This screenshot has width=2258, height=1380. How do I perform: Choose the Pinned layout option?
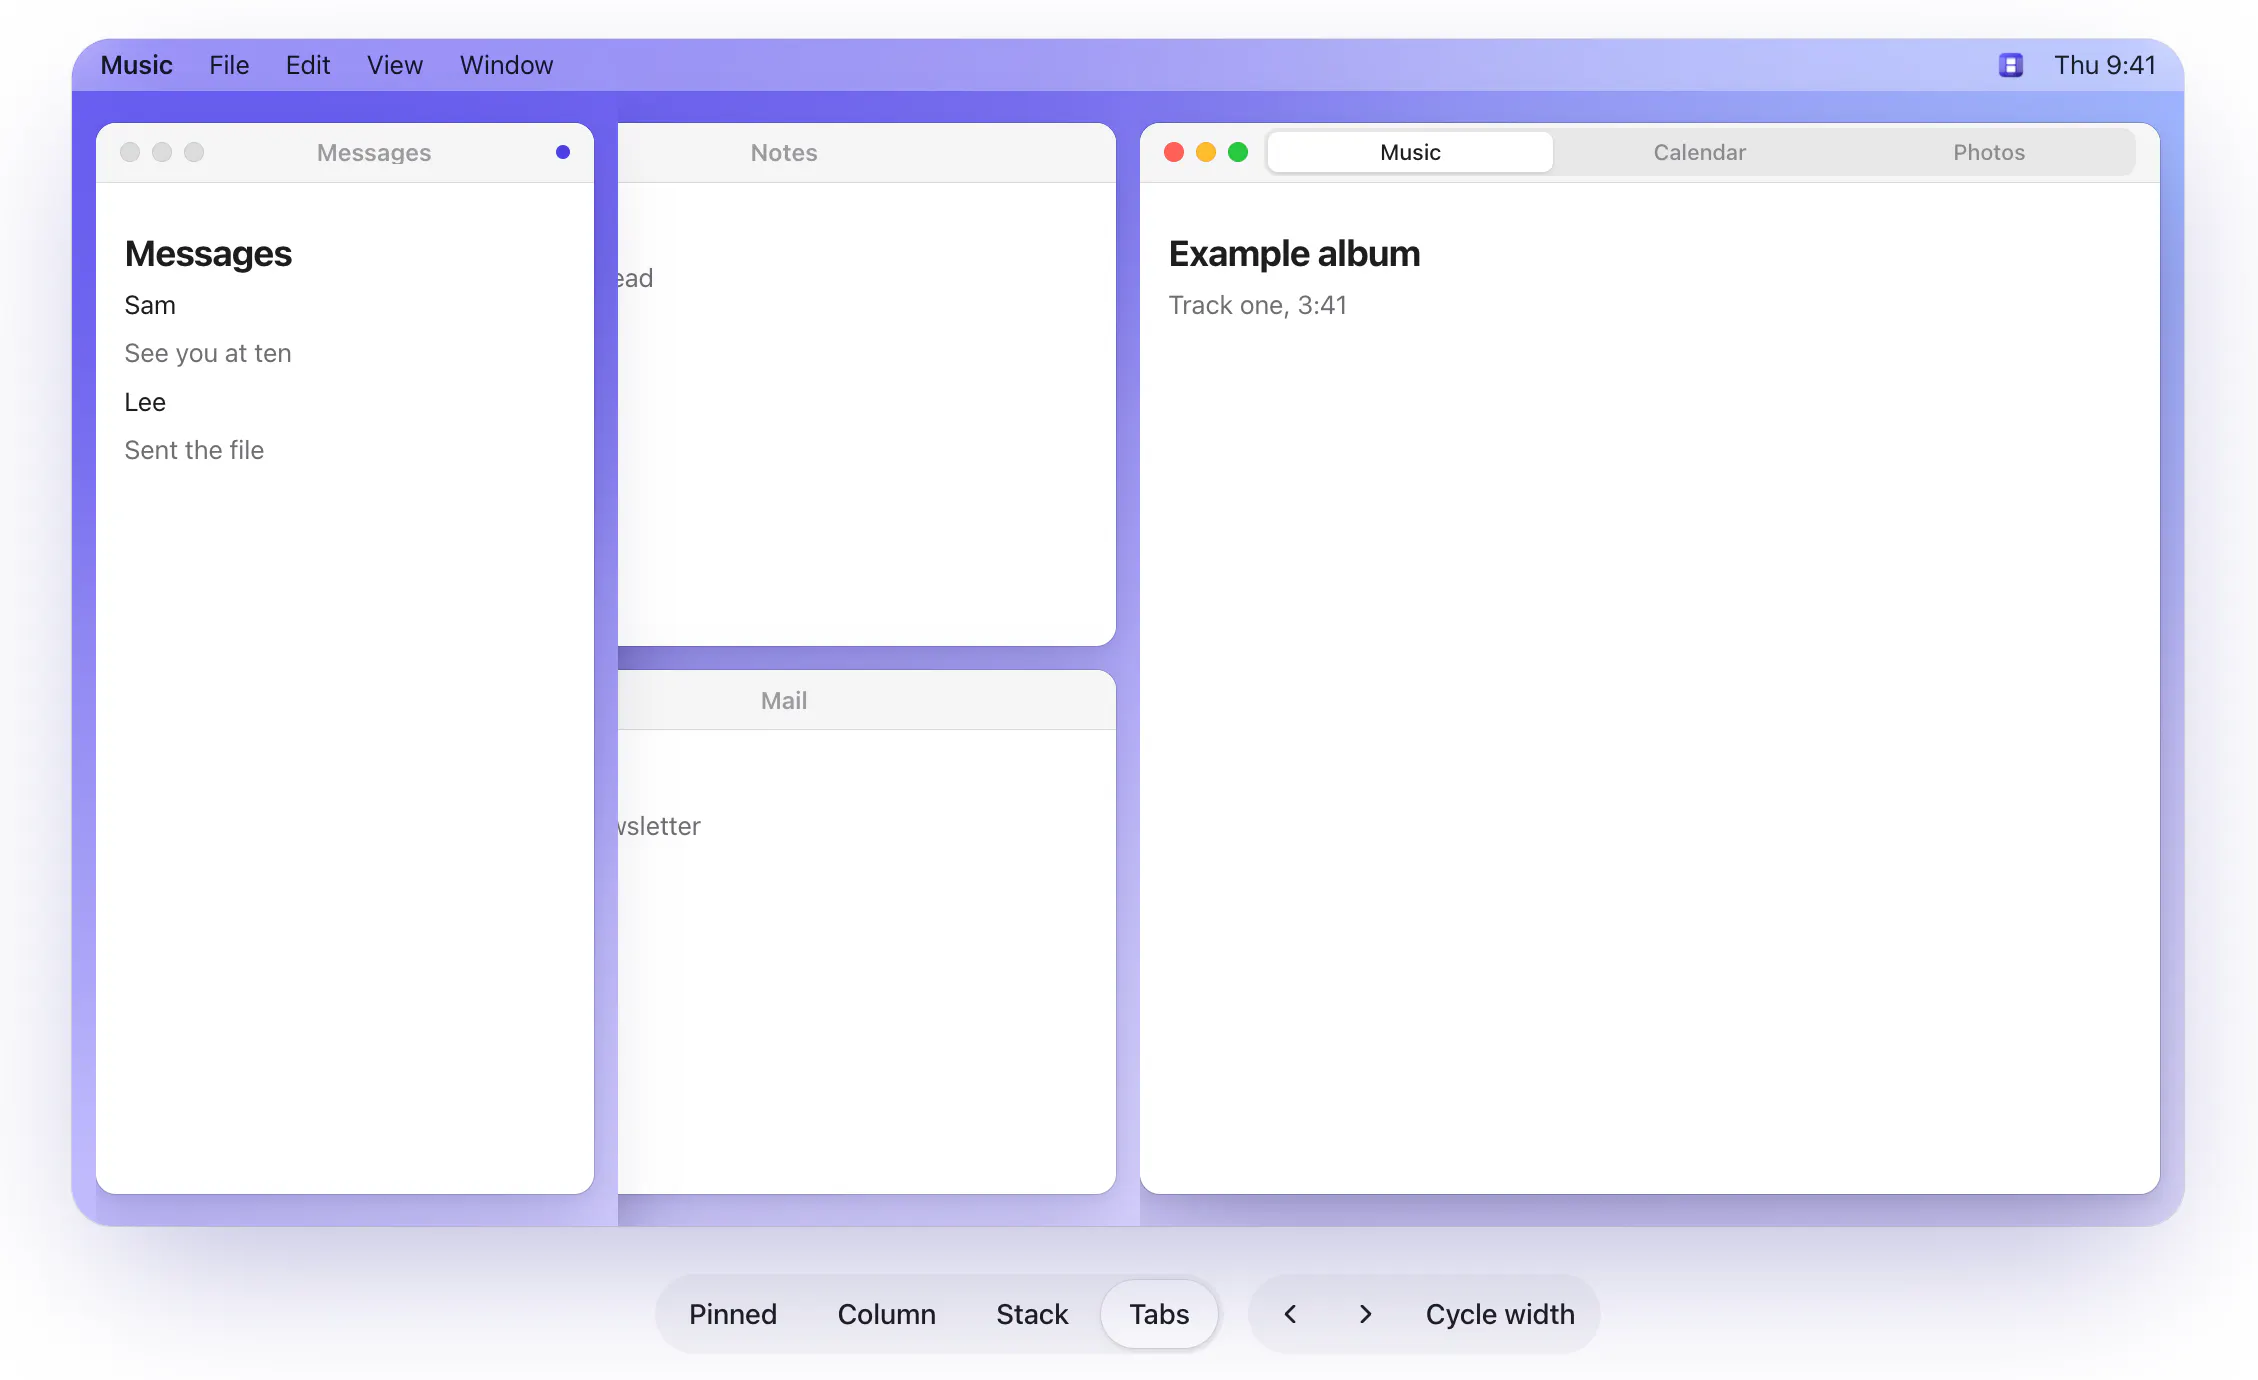[x=733, y=1314]
